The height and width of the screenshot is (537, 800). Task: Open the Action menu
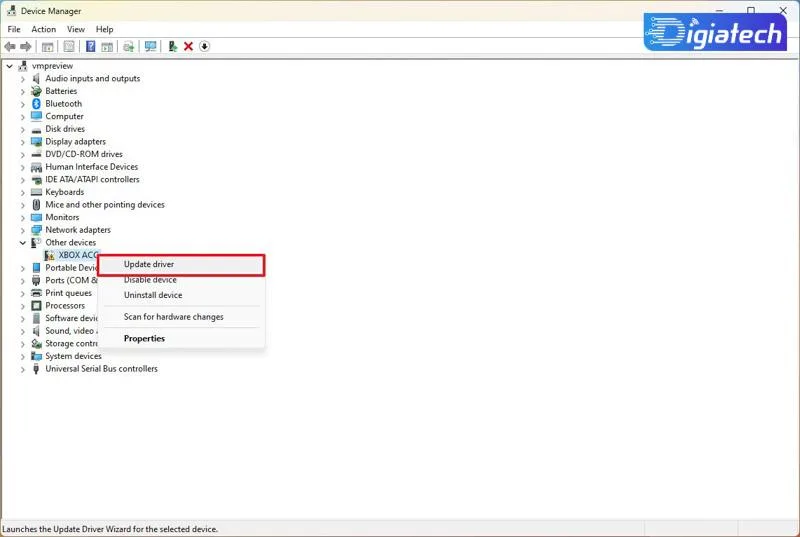43,30
